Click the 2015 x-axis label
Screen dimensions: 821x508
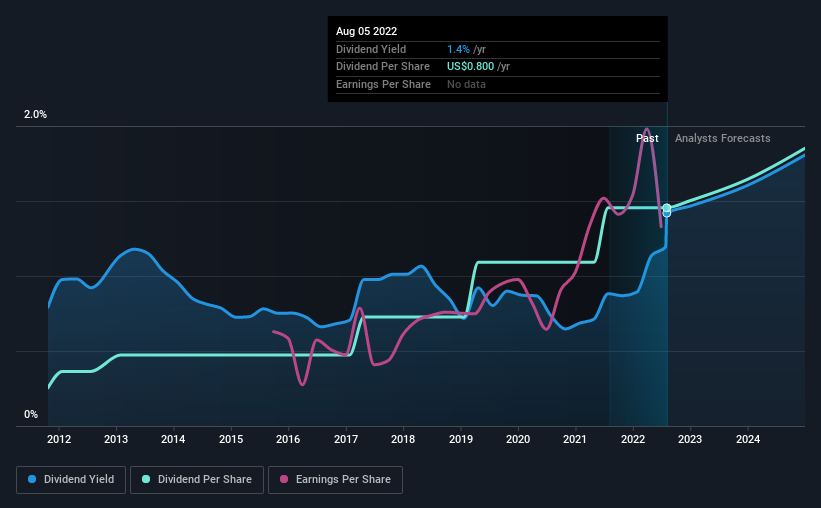pos(231,439)
